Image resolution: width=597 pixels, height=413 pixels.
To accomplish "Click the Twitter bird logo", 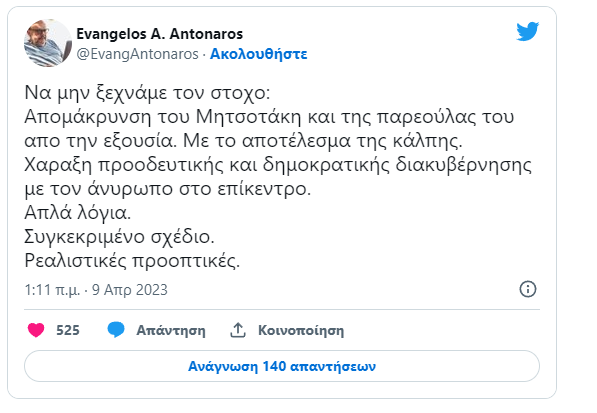I will (x=528, y=31).
